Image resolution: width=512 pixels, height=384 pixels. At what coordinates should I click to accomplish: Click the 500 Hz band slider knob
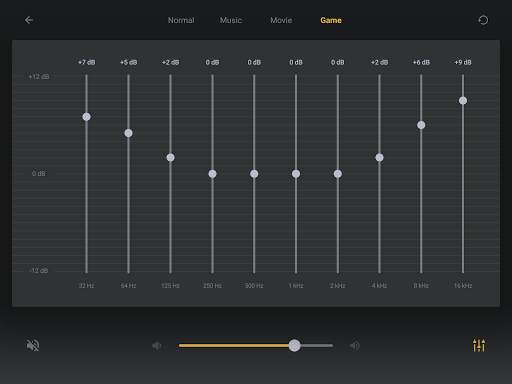click(254, 174)
